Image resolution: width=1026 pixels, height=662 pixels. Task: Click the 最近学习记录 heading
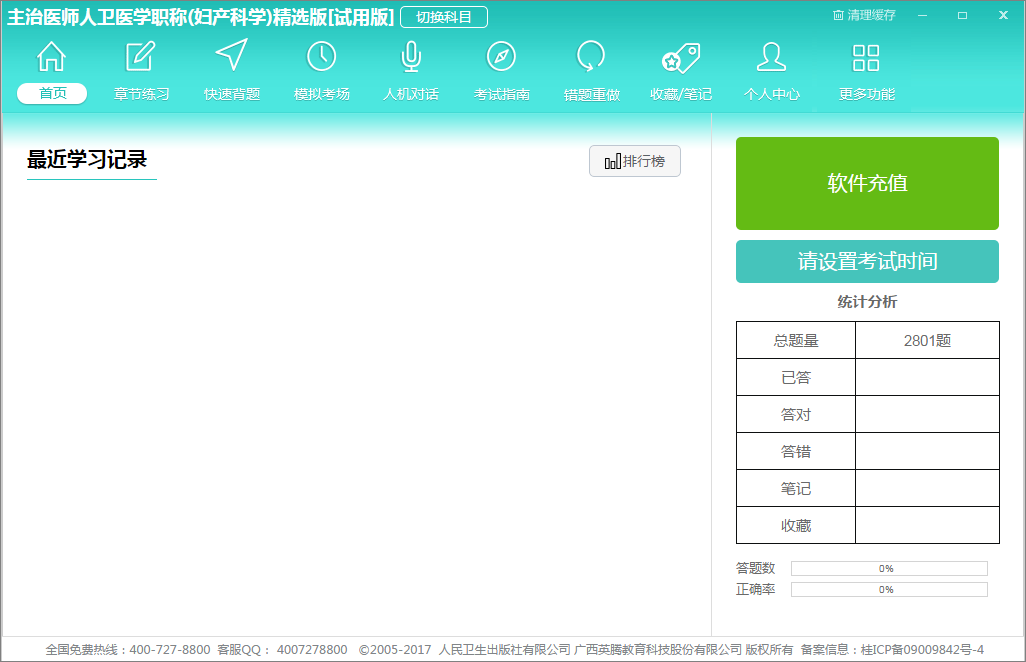tap(87, 160)
